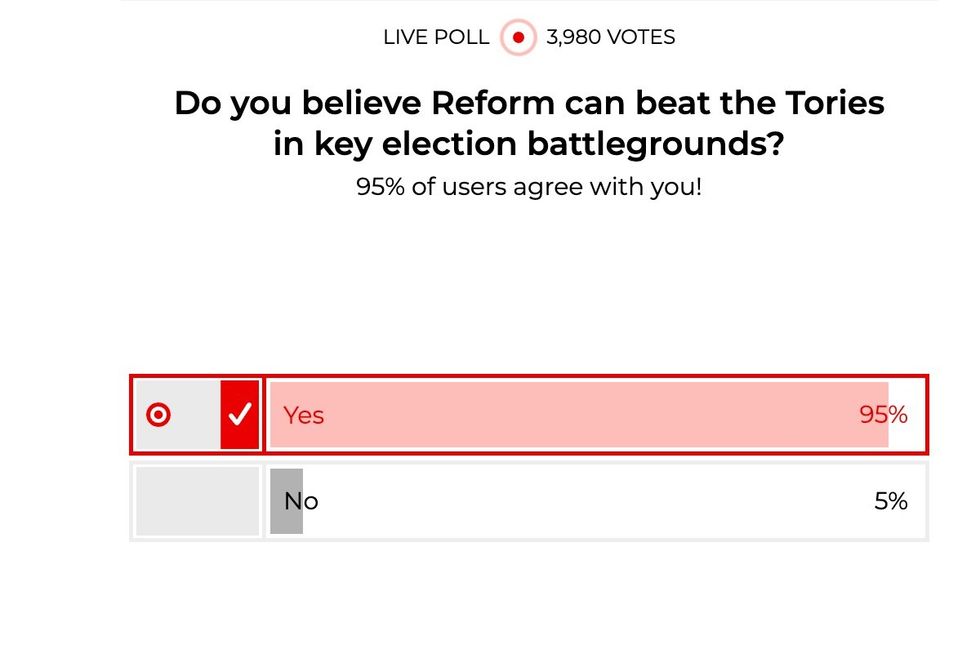Click the 3,980 VOTES counter
Image resolution: width=980 pixels, height=653 pixels.
[609, 37]
